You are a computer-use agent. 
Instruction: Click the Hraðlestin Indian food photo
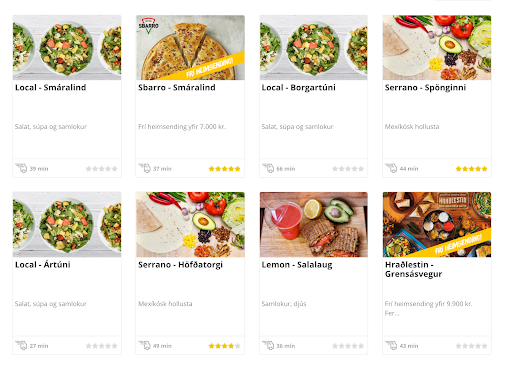(437, 225)
